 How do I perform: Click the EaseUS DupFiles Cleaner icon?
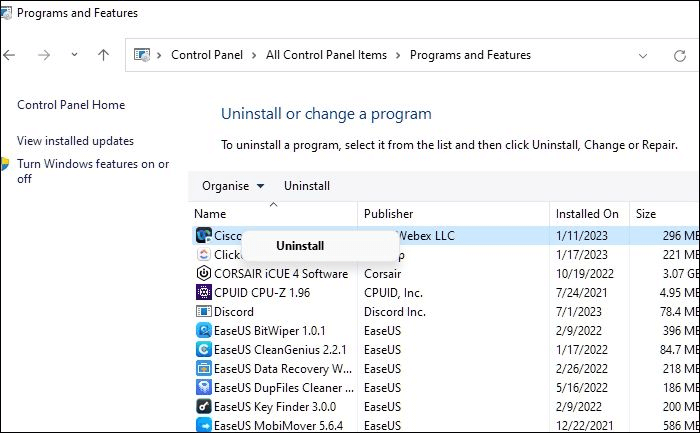tap(204, 387)
